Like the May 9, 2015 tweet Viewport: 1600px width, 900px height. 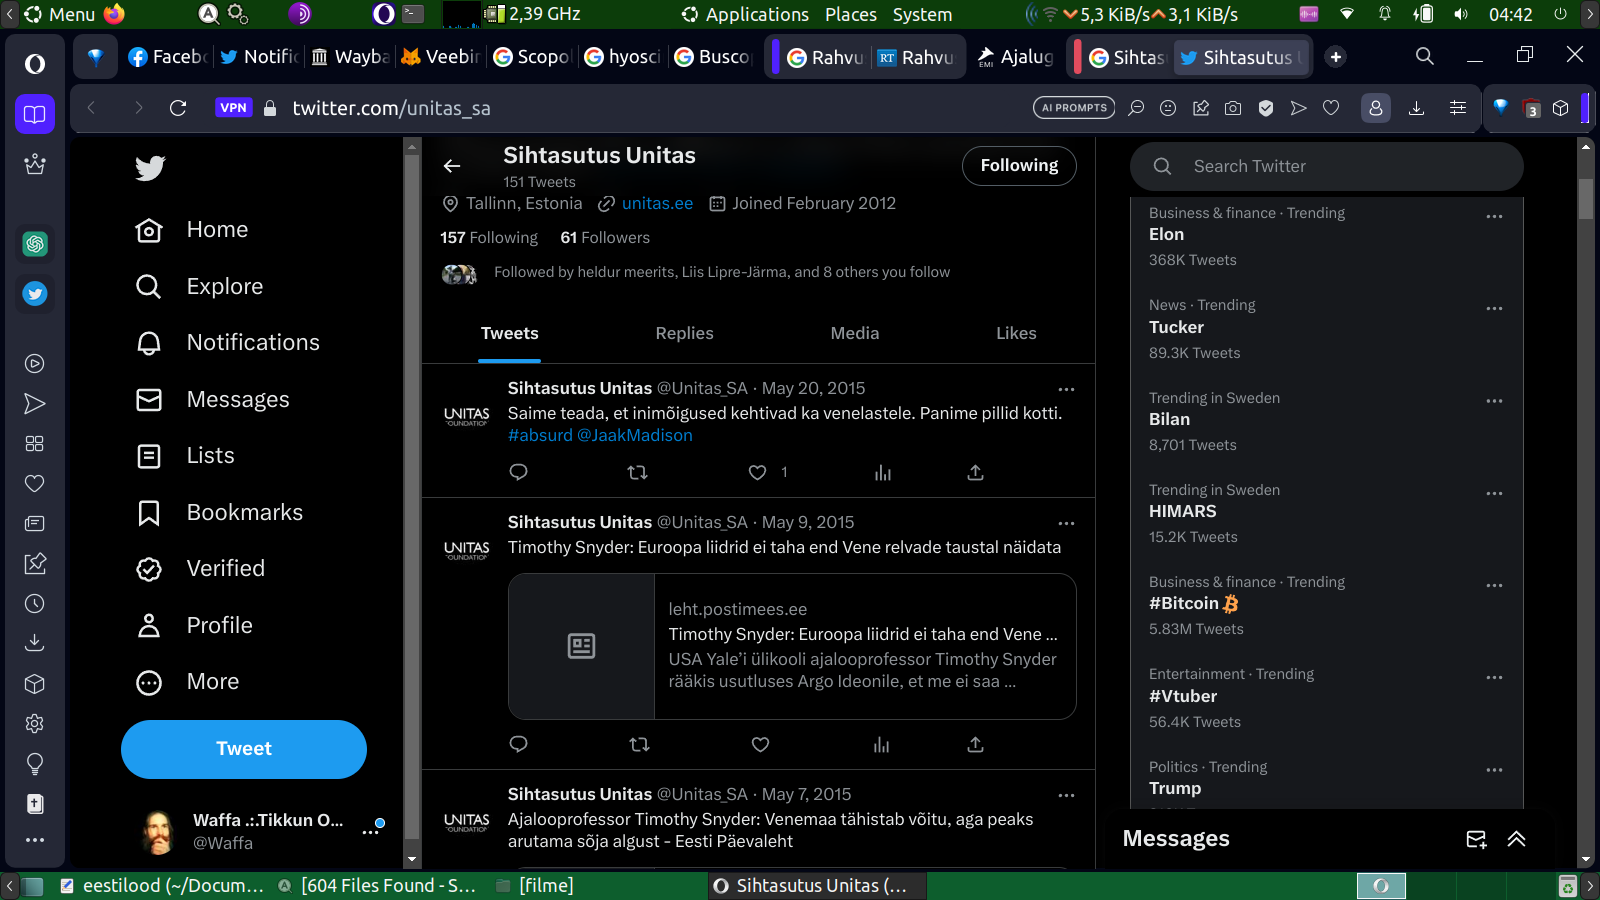click(760, 744)
